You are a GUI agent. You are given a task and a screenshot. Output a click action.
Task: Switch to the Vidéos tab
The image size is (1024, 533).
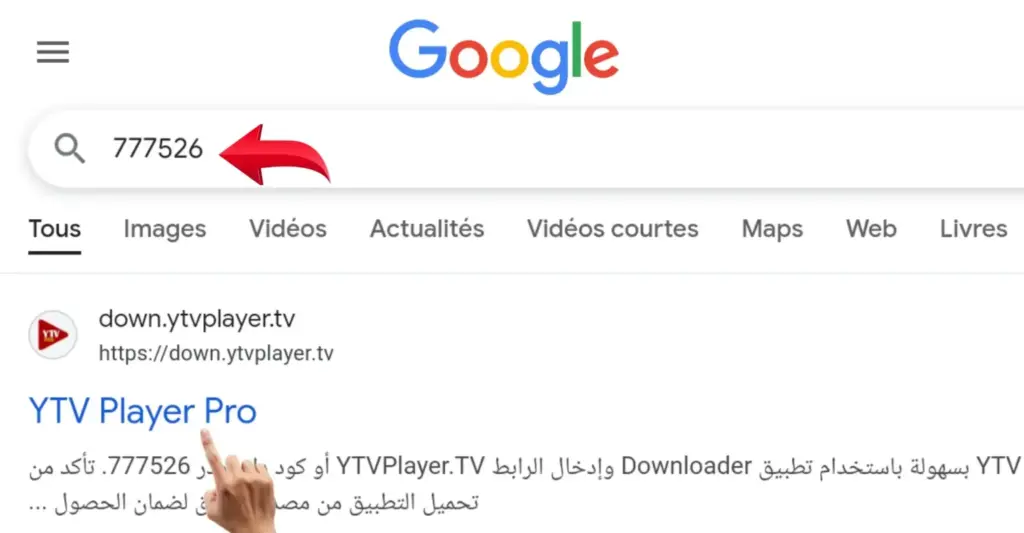pos(288,229)
